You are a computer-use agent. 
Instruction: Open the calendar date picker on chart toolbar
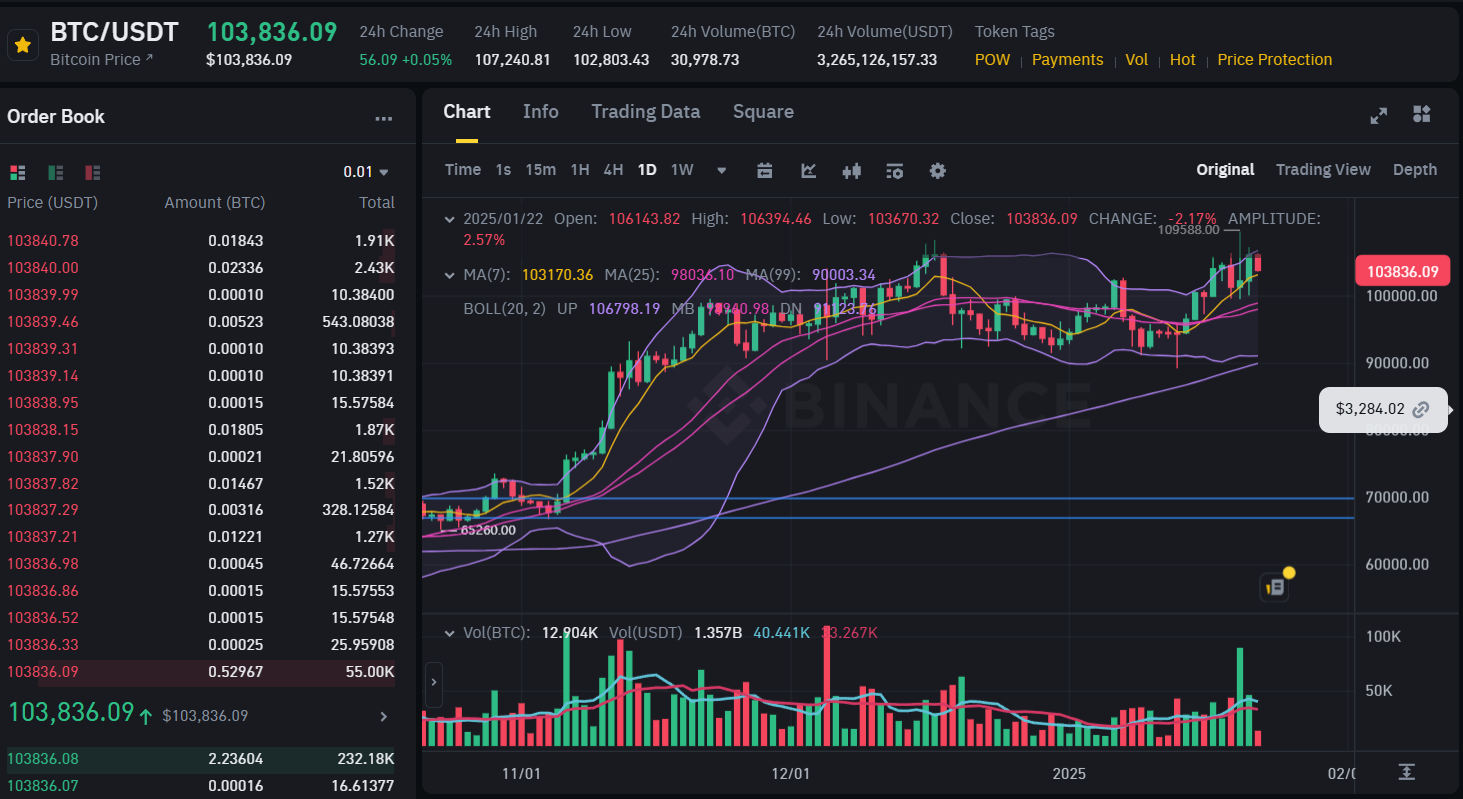765,170
